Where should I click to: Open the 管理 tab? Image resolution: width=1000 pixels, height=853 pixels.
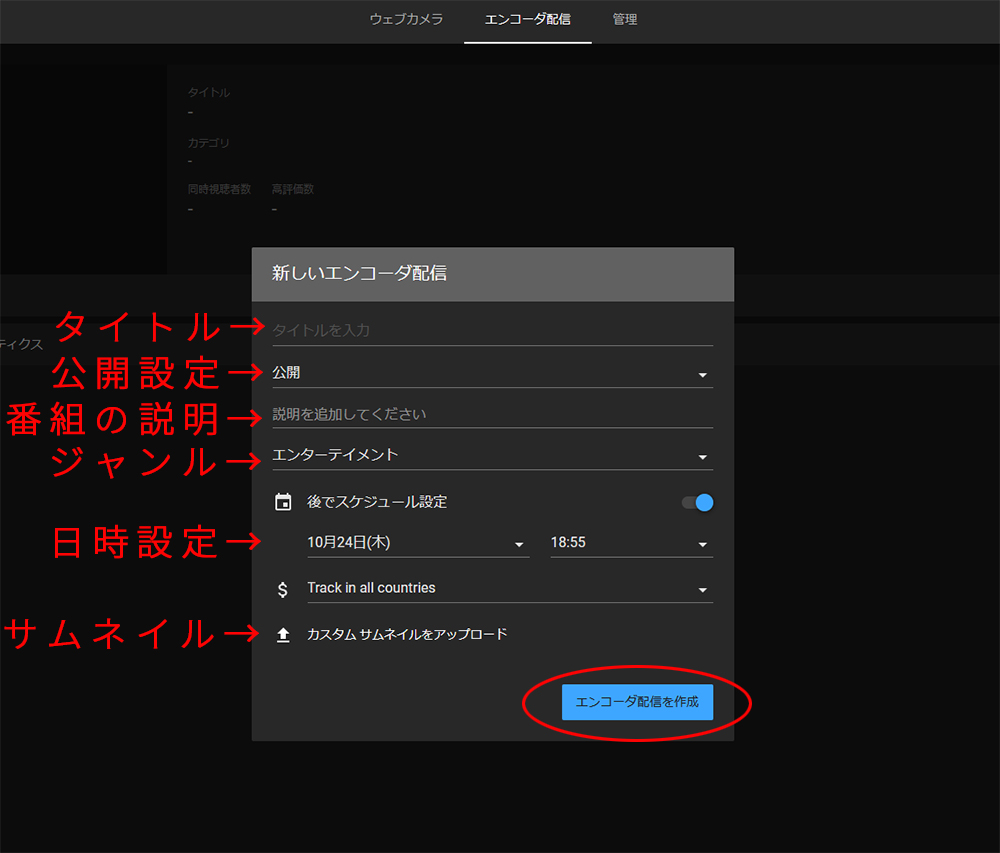tap(625, 19)
